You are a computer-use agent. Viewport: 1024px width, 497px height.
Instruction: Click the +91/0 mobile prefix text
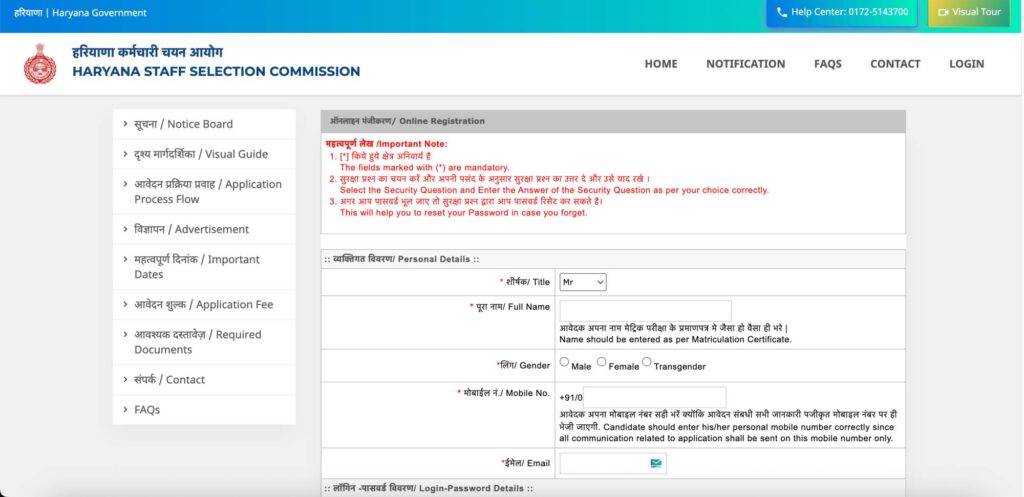pyautogui.click(x=571, y=397)
